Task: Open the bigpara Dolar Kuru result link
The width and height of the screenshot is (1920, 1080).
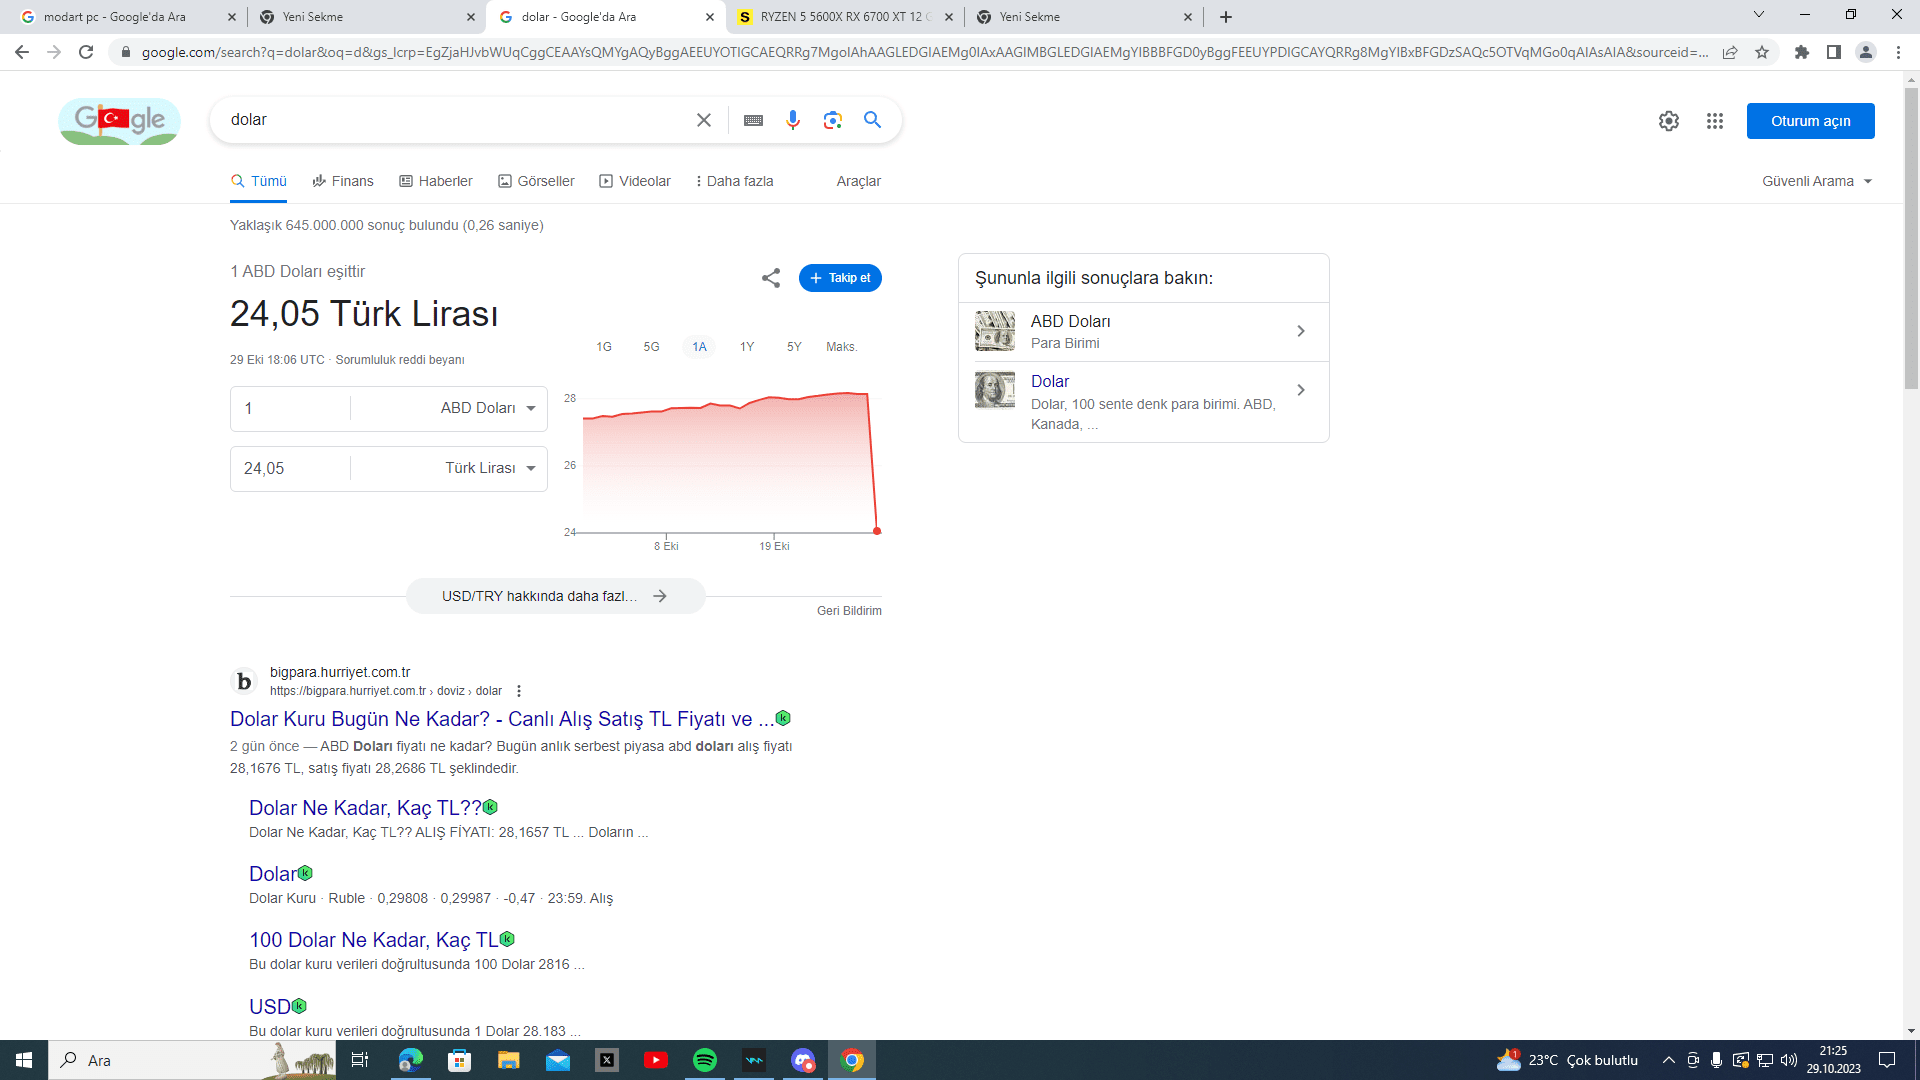Action: pyautogui.click(x=501, y=719)
